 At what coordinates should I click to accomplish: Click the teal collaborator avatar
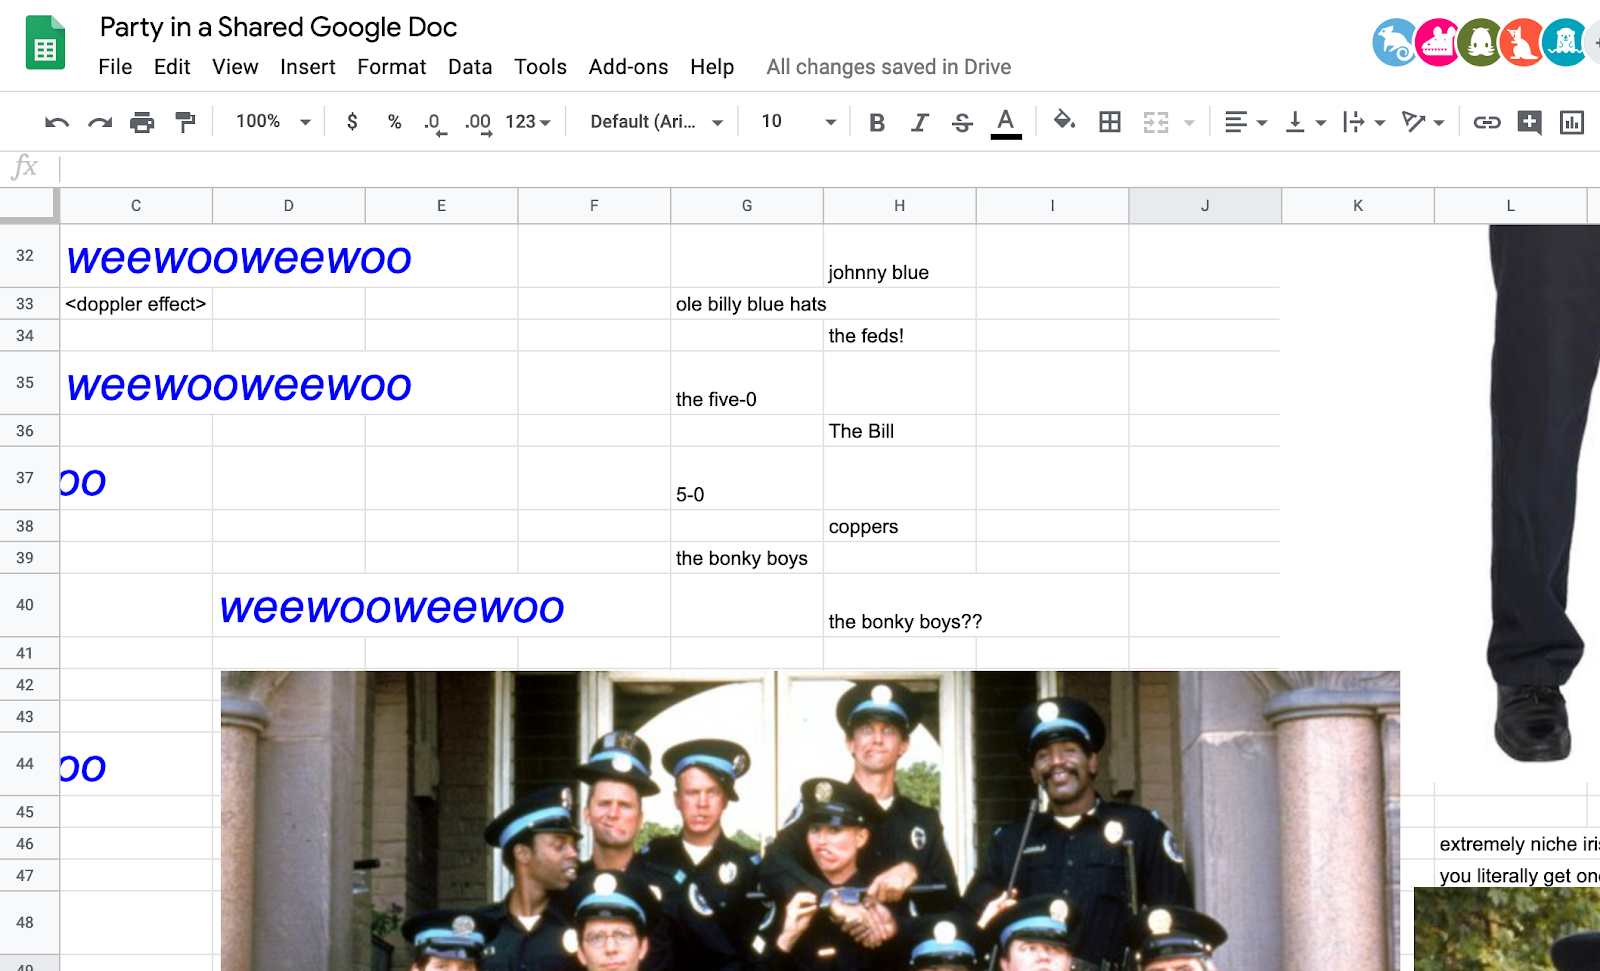[x=1565, y=43]
